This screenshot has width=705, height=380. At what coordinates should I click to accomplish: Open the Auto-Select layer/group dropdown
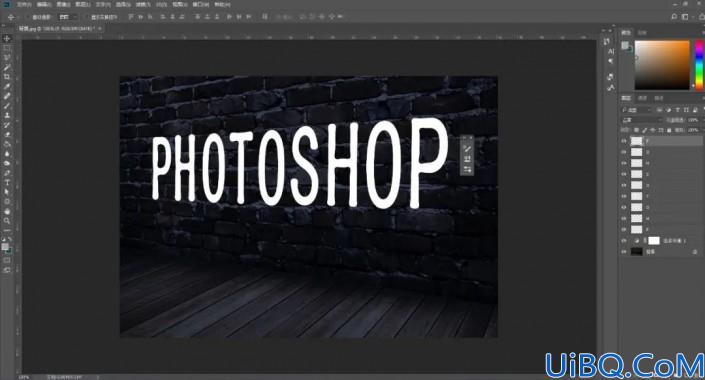68,17
